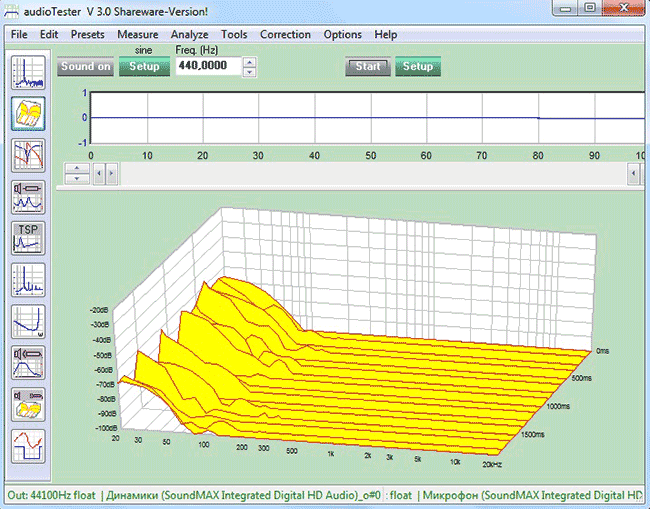Click the far-right scroll left arrow of time axis
650x509 pixels.
pos(633,174)
